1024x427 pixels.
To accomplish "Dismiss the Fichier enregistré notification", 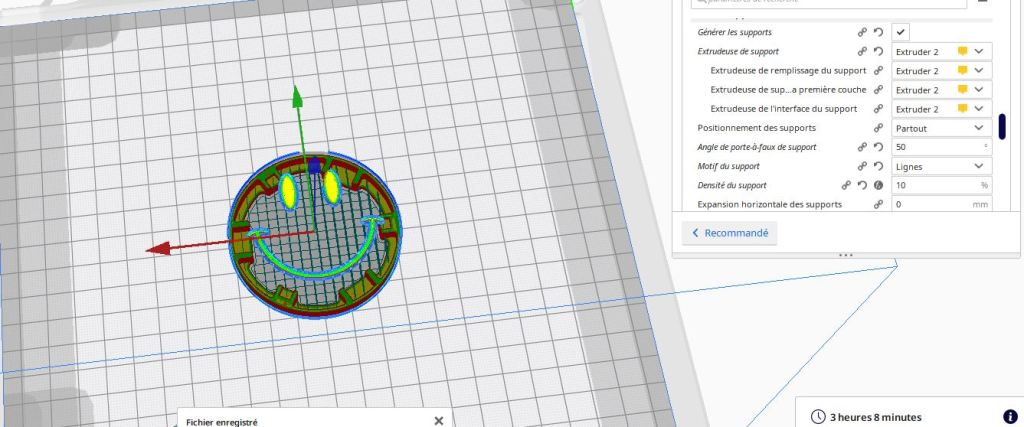I will click(438, 421).
